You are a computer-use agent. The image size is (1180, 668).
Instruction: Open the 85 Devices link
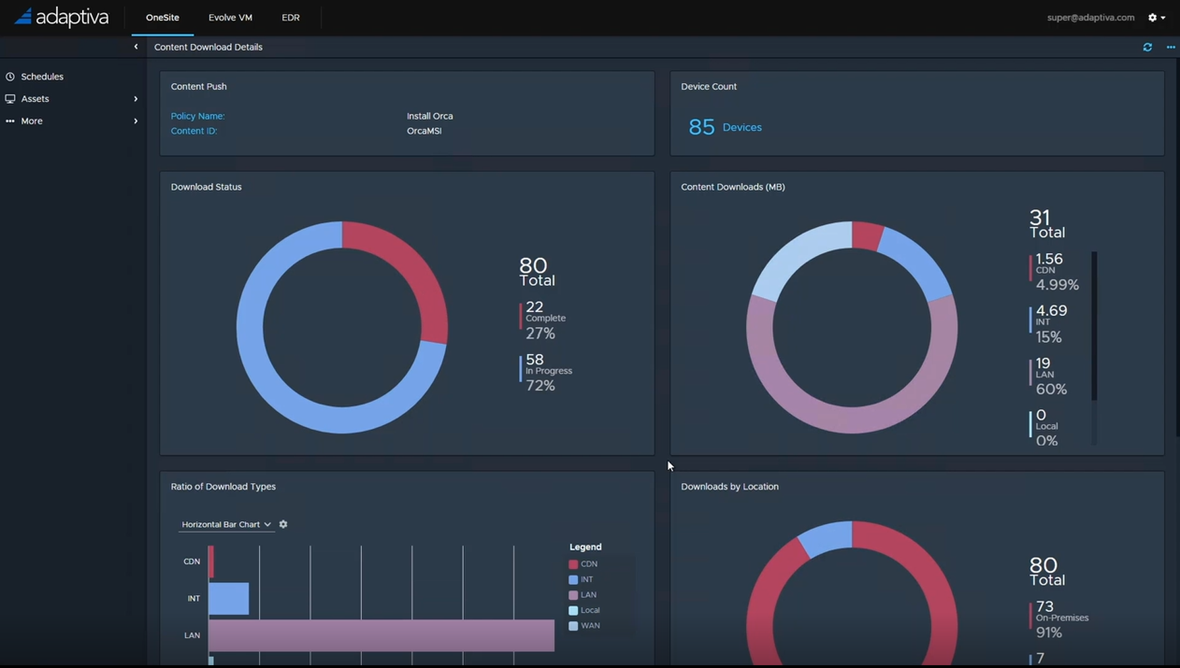[x=722, y=125]
